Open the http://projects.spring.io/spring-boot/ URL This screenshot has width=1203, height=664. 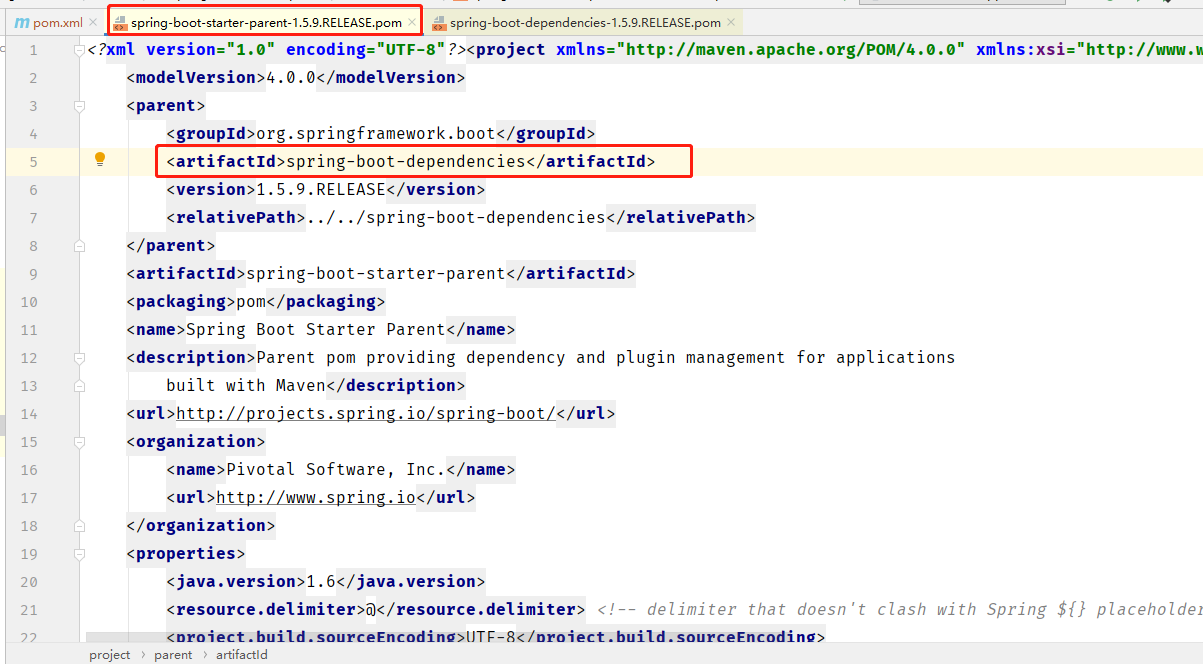point(365,413)
